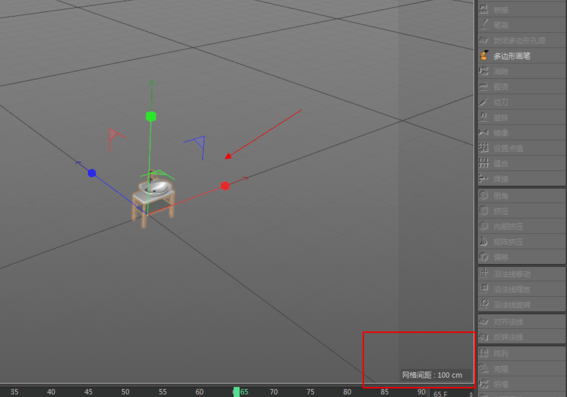
Task: Select the 笔刷 (Brush) tool icon
Action: [483, 25]
